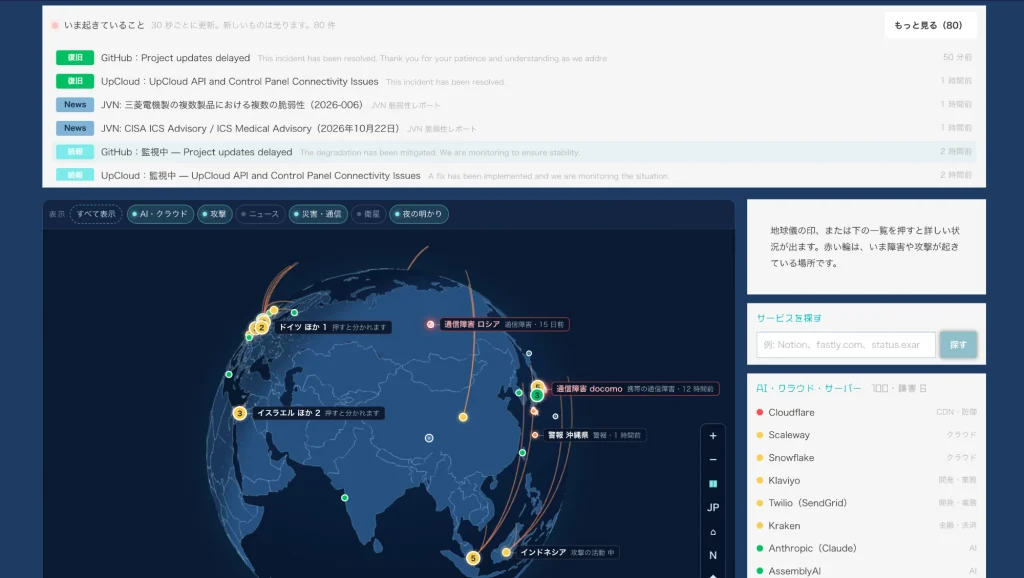Select Snowflake in the service list
Screen dimensions: 1024x578
866,458
